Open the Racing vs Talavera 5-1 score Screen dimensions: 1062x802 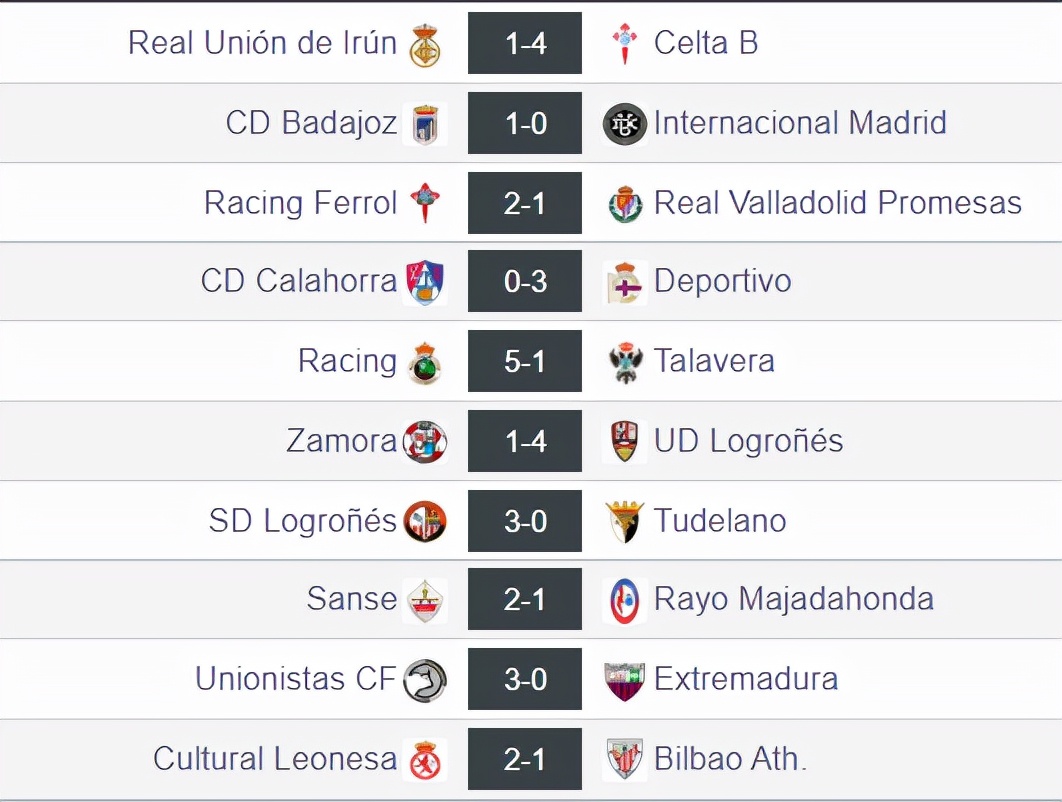(x=525, y=361)
